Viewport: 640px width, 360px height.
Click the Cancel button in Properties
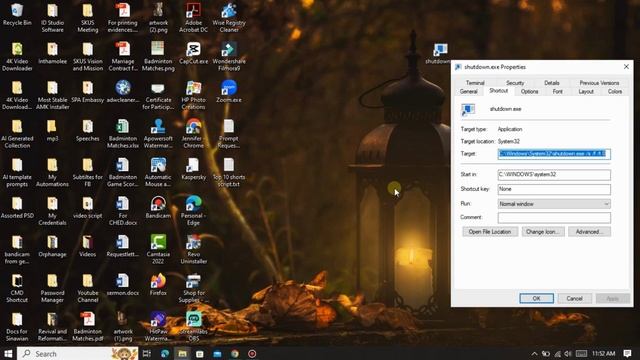(574, 298)
